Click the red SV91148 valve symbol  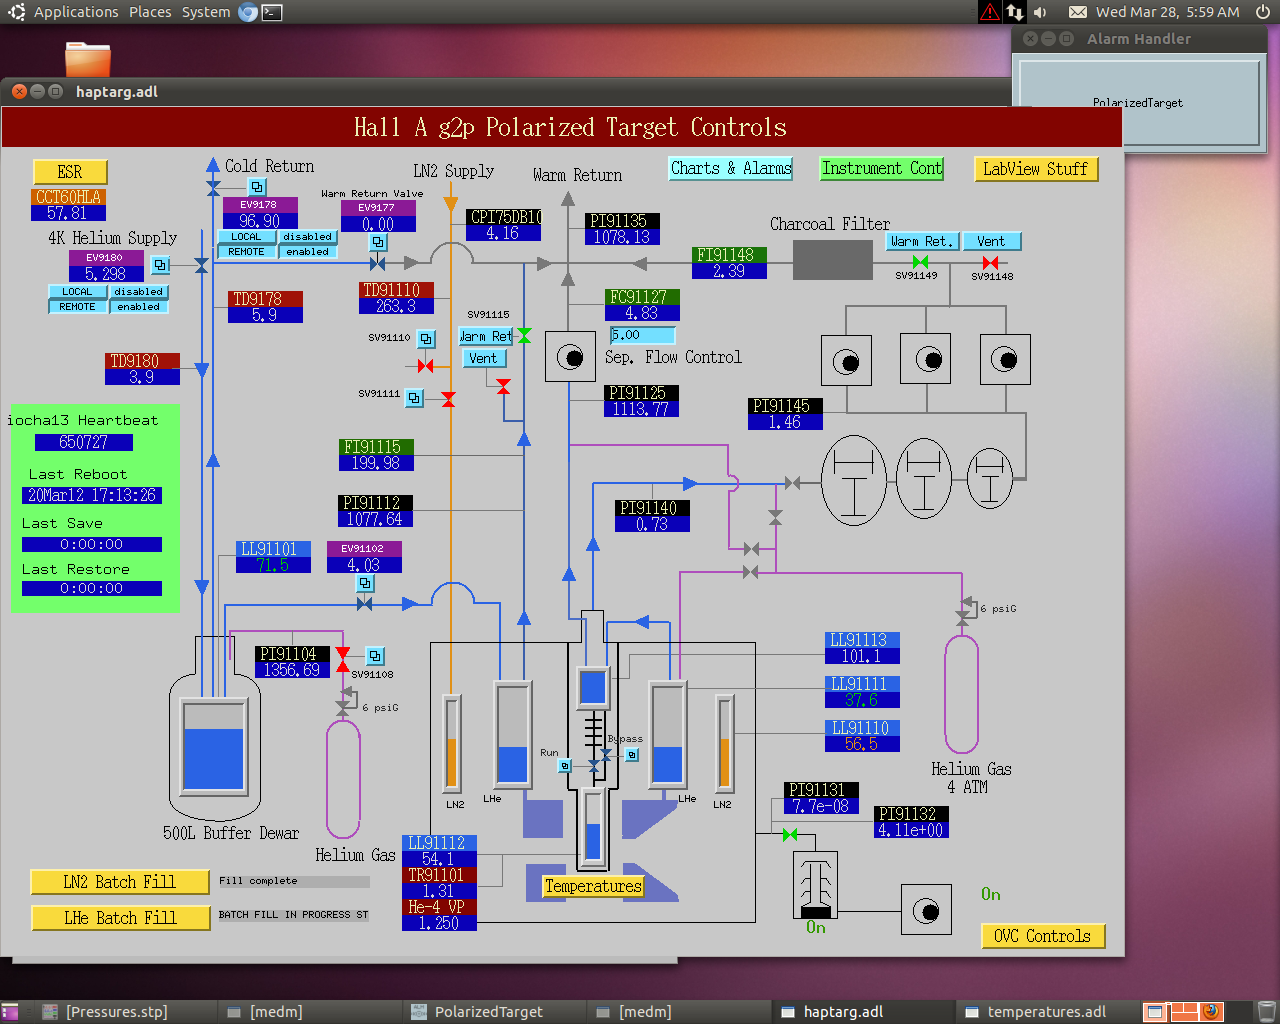pos(990,263)
